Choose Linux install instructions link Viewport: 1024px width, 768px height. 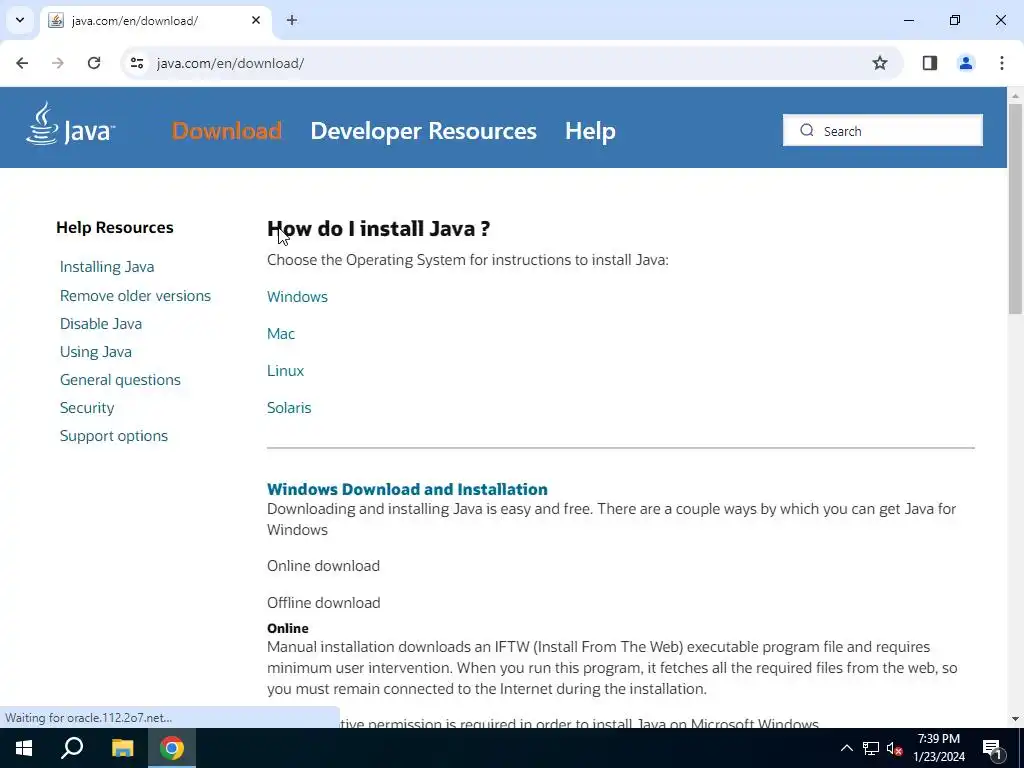coord(285,370)
